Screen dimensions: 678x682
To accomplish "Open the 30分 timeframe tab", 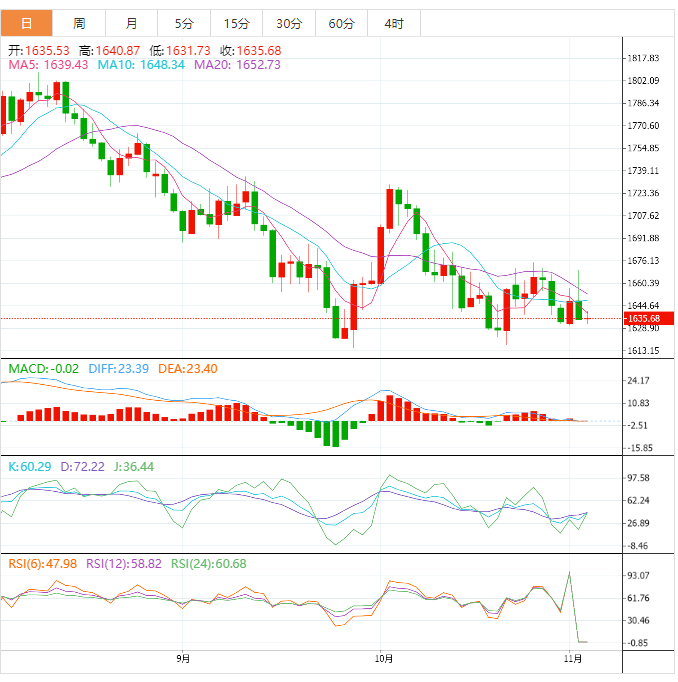I will pos(289,23).
